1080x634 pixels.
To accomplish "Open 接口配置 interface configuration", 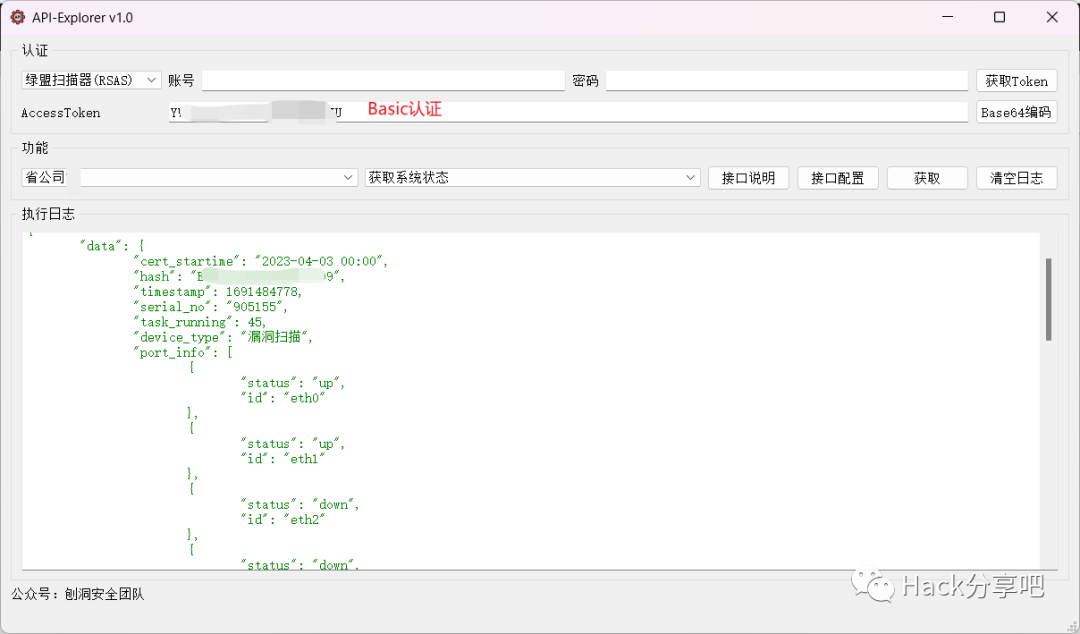I will (838, 178).
